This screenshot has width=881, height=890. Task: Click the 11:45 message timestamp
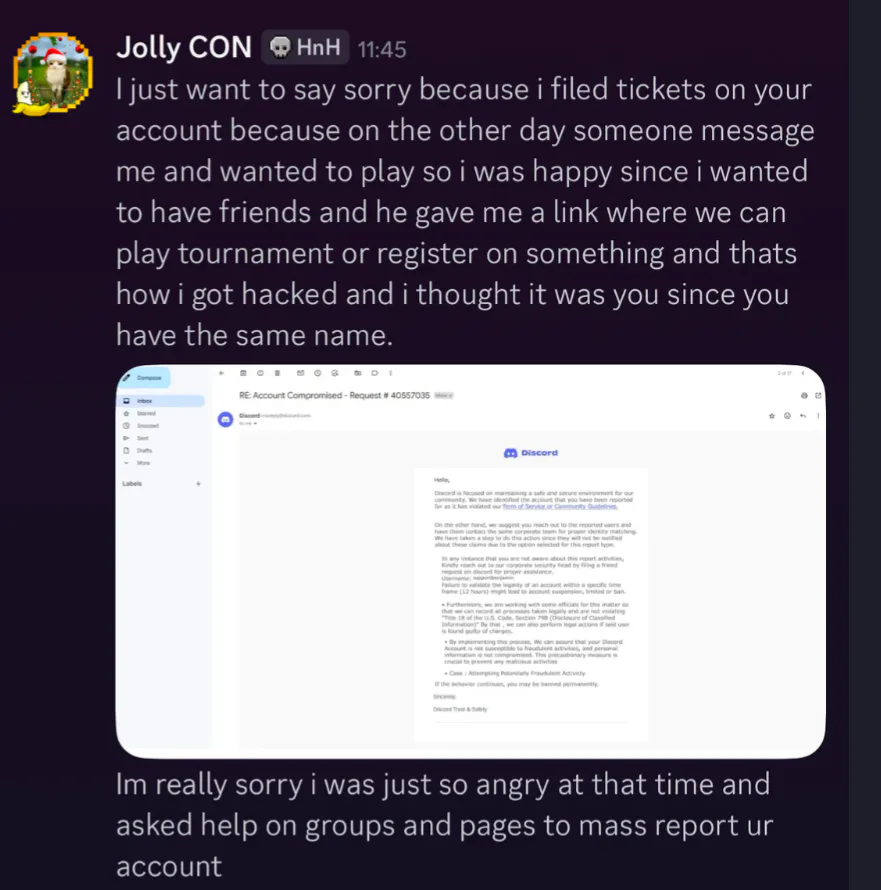pos(381,48)
